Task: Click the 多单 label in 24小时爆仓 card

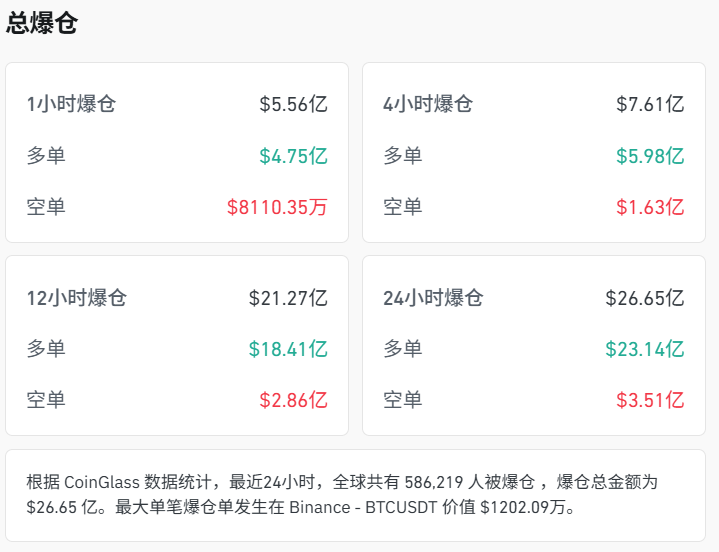Action: click(402, 350)
